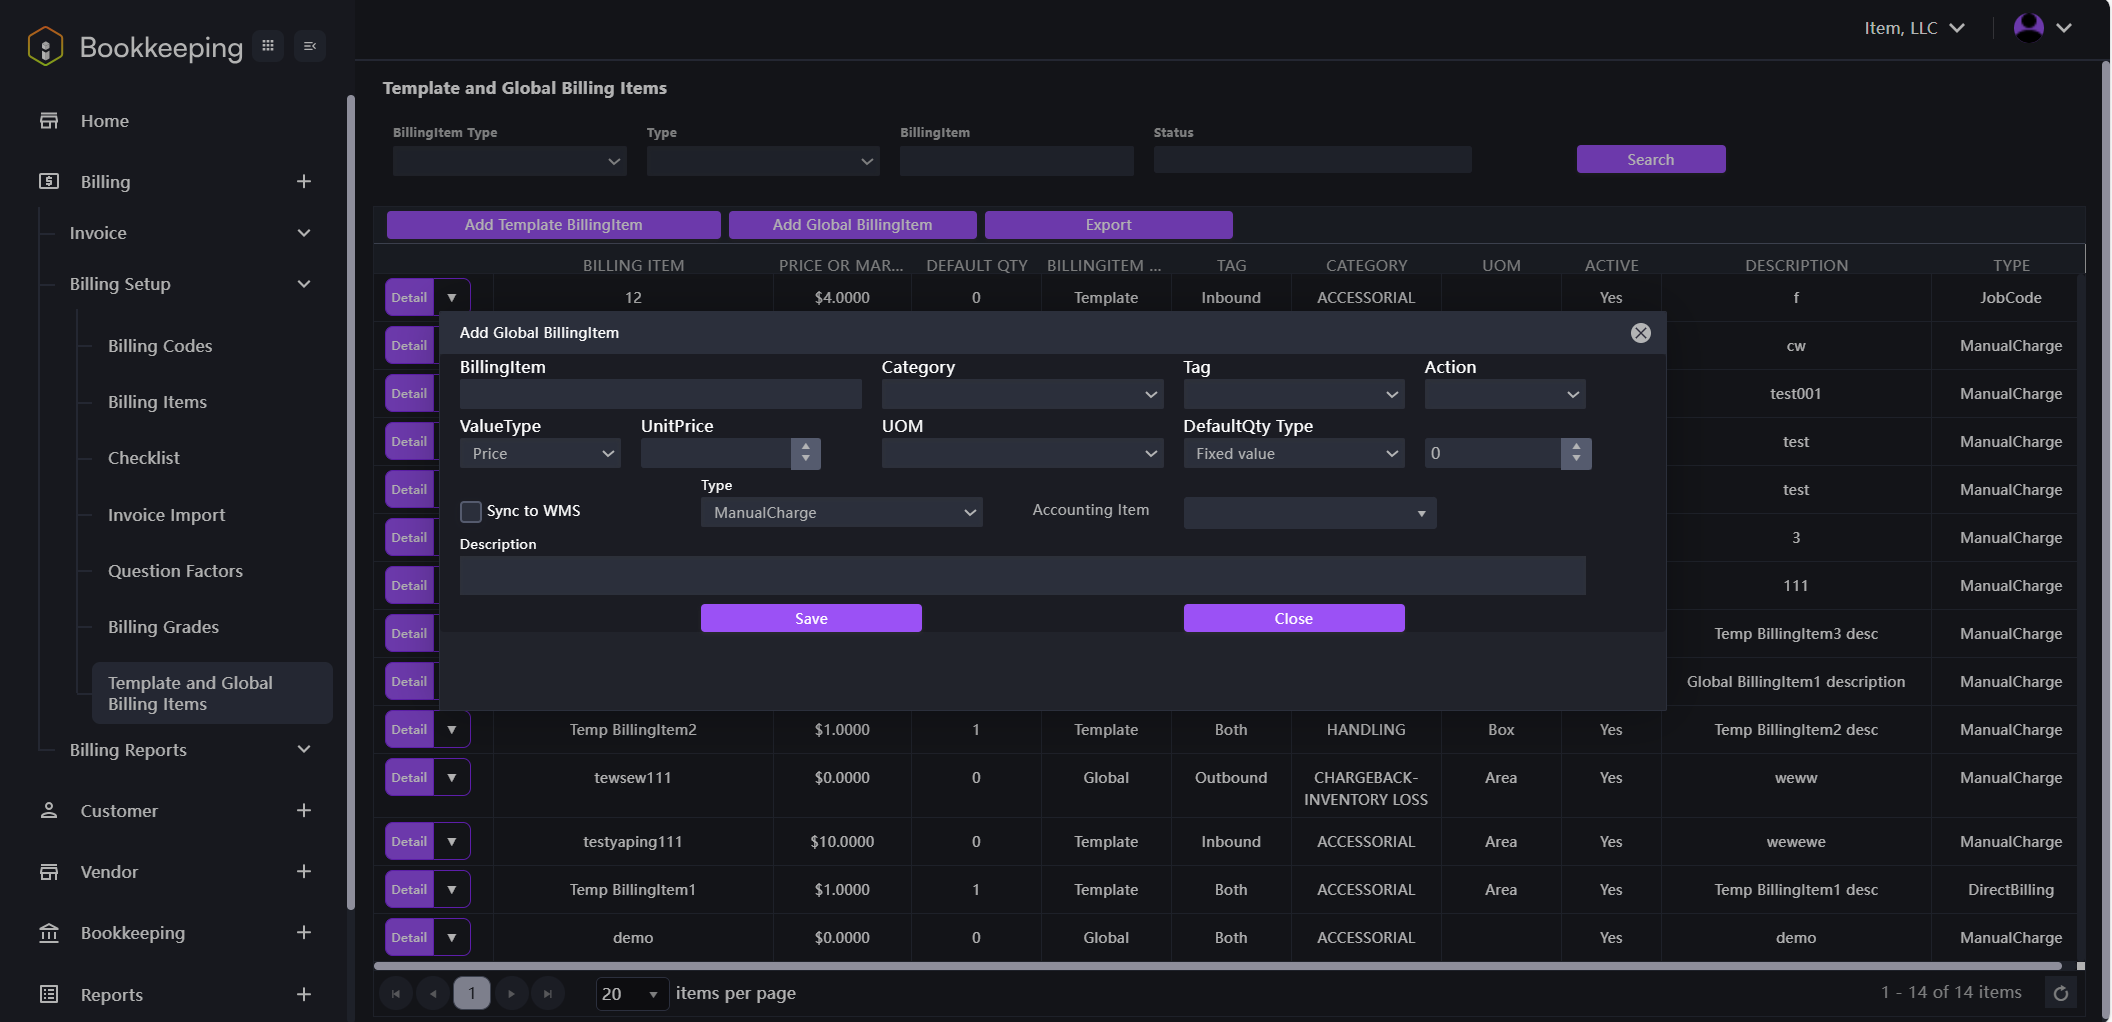
Task: Click the Bookkeeping hexagon logo
Action: (x=44, y=45)
